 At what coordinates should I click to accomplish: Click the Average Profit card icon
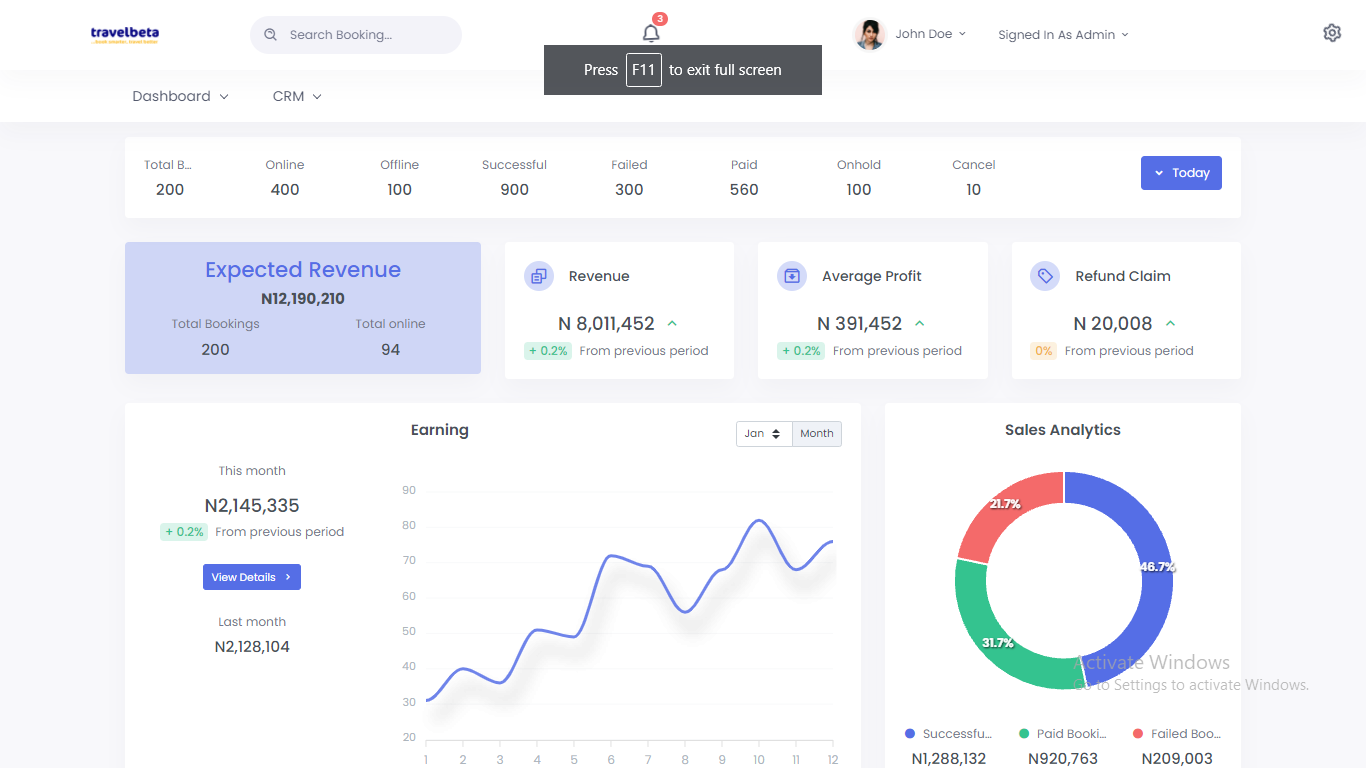792,276
